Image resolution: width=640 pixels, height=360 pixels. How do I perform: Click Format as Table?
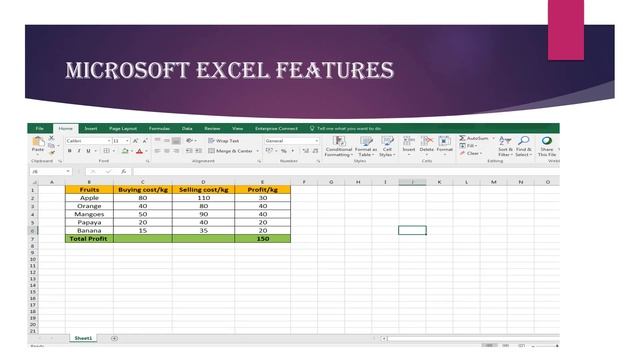[x=366, y=147]
